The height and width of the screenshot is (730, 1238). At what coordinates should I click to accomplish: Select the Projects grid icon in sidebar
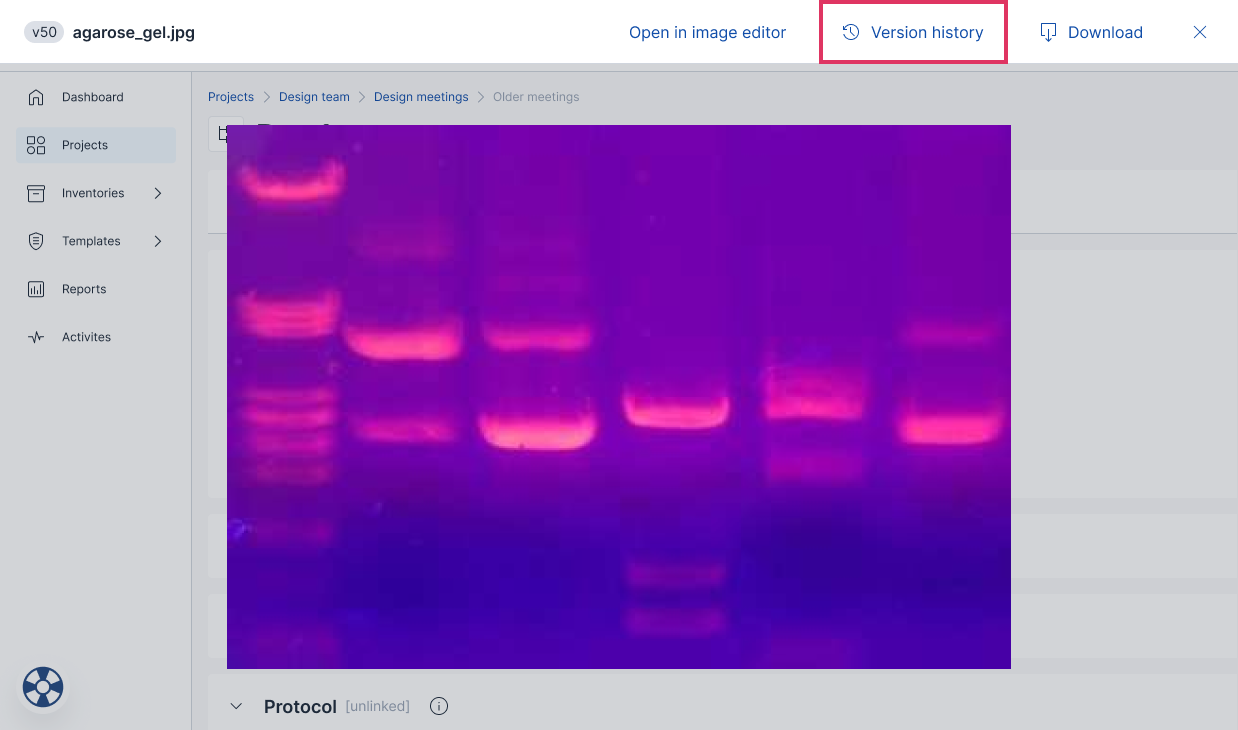36,145
